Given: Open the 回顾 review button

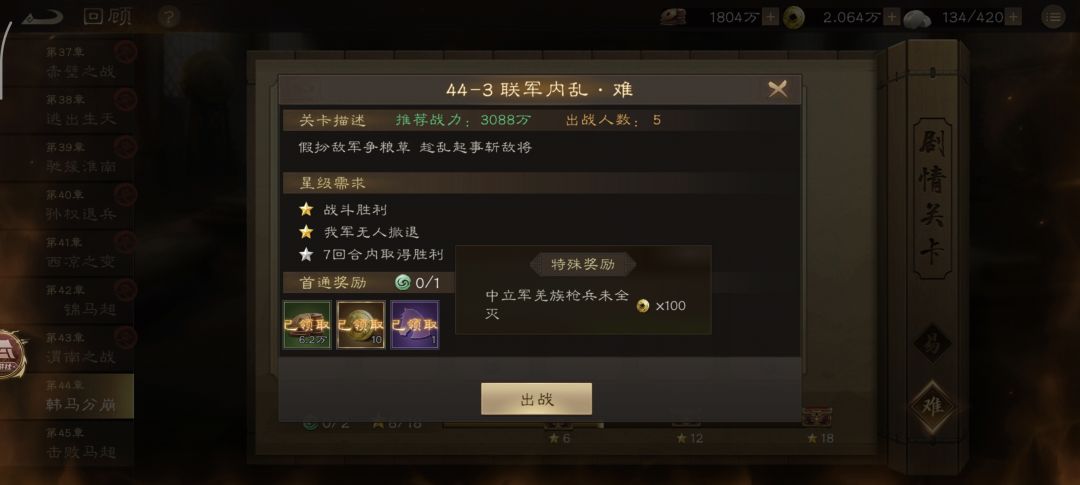Looking at the screenshot, I should [107, 17].
